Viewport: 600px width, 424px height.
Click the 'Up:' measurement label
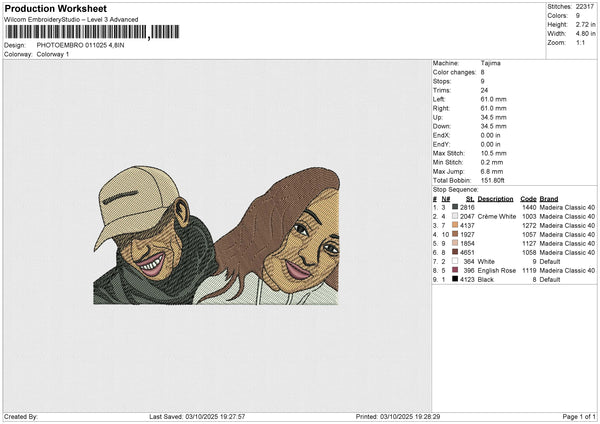click(x=437, y=117)
